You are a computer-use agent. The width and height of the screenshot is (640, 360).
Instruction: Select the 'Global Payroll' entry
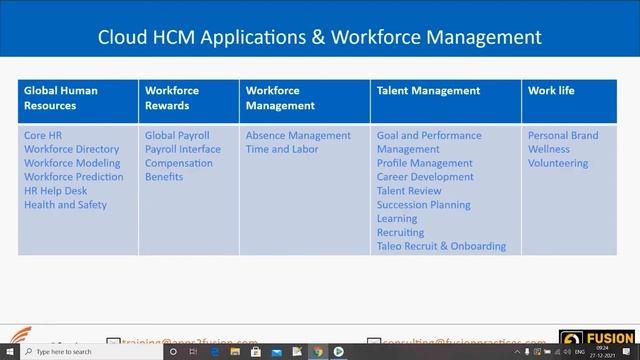(177, 136)
